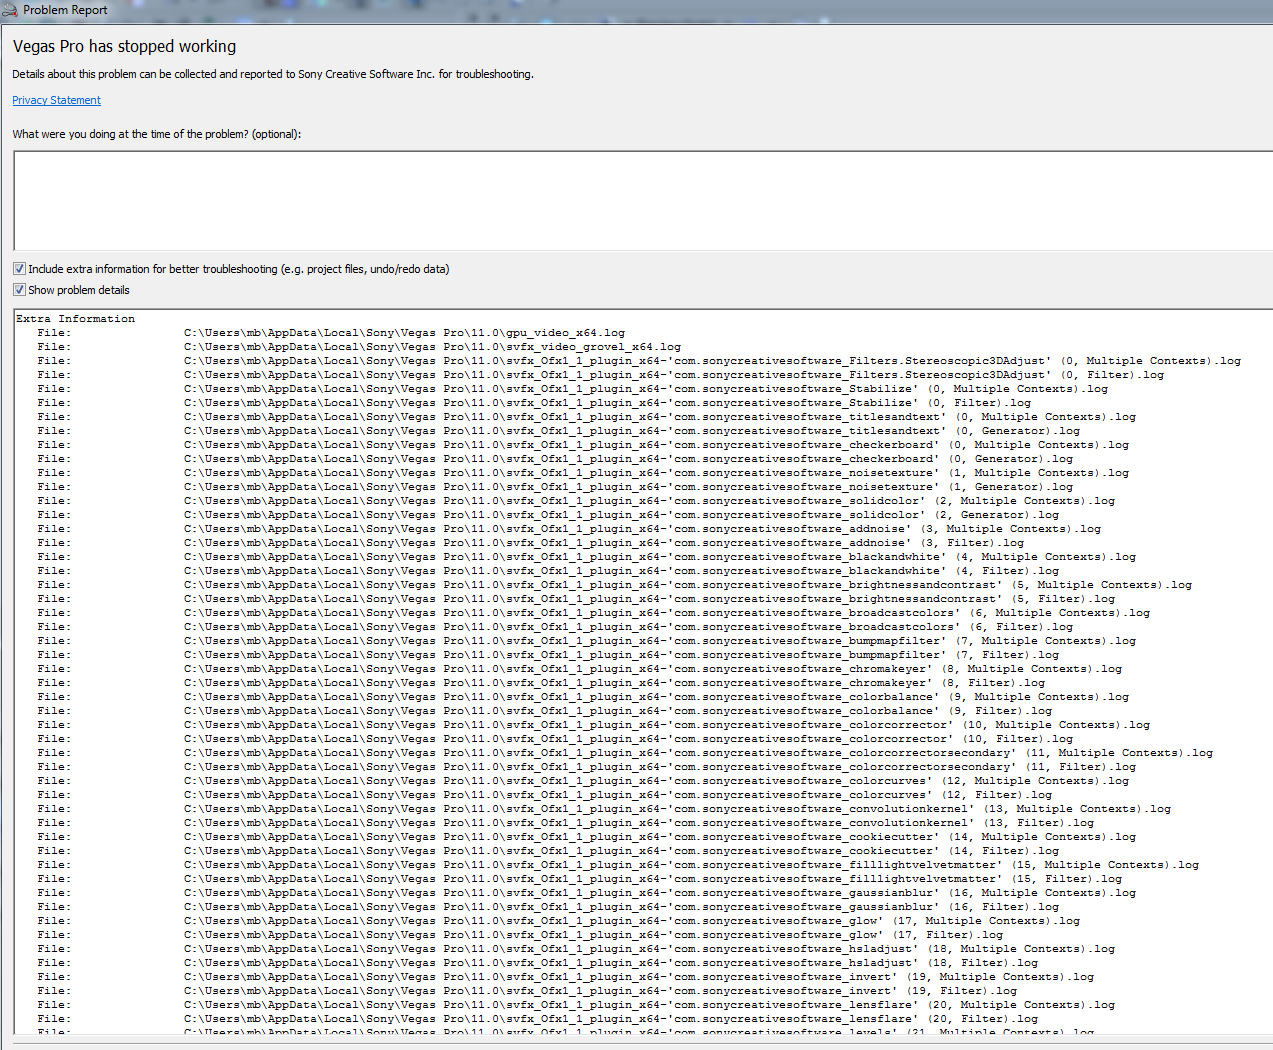Click gaussianblur Multiple Contexts log entry
Viewport: 1273px width, 1050px height.
coord(587,893)
